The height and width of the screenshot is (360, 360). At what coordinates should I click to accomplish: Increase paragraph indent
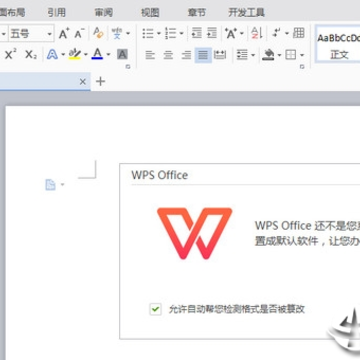[212, 33]
